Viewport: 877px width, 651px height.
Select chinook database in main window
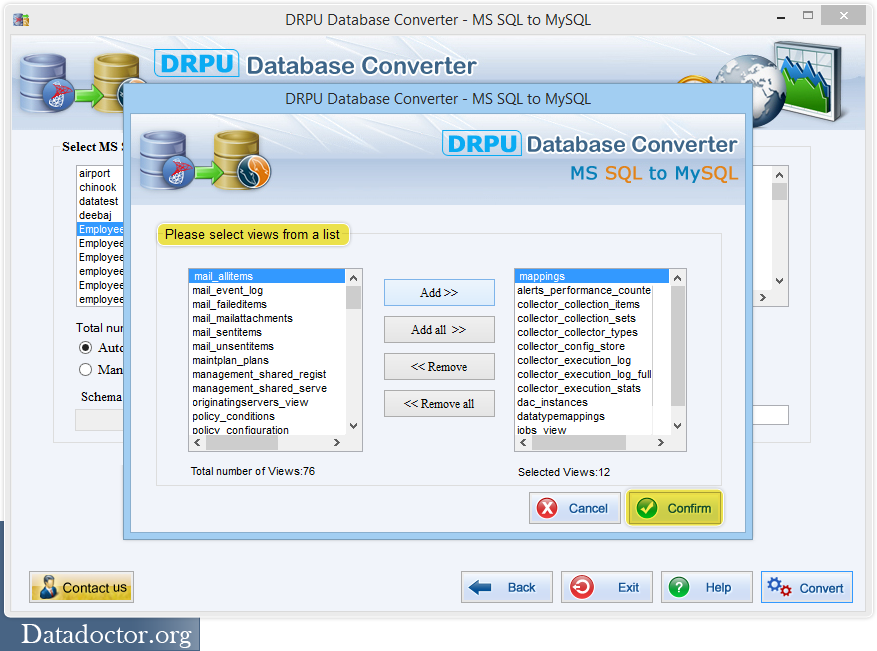[100, 187]
